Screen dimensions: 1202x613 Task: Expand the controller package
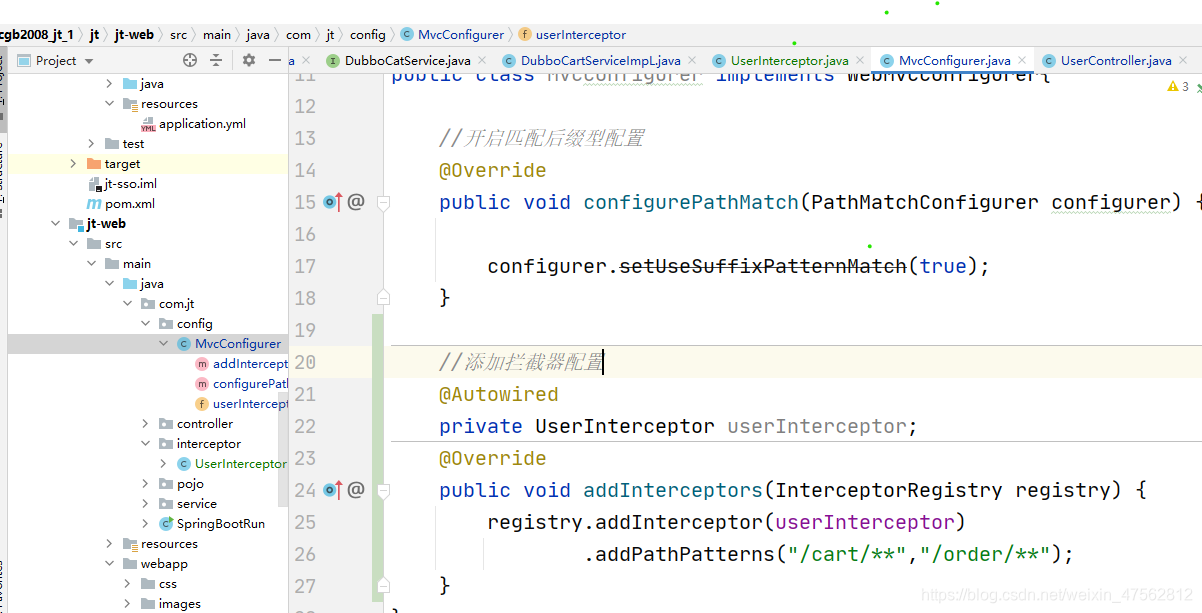(x=145, y=424)
